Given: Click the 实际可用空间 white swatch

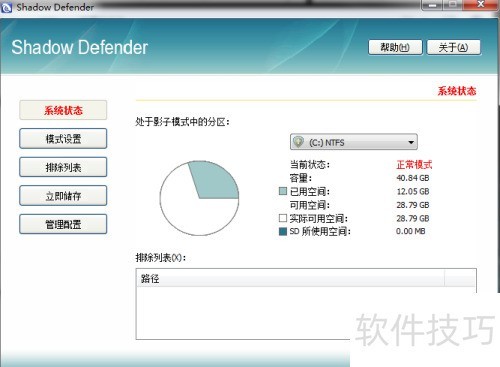Looking at the screenshot, I should pos(283,218).
